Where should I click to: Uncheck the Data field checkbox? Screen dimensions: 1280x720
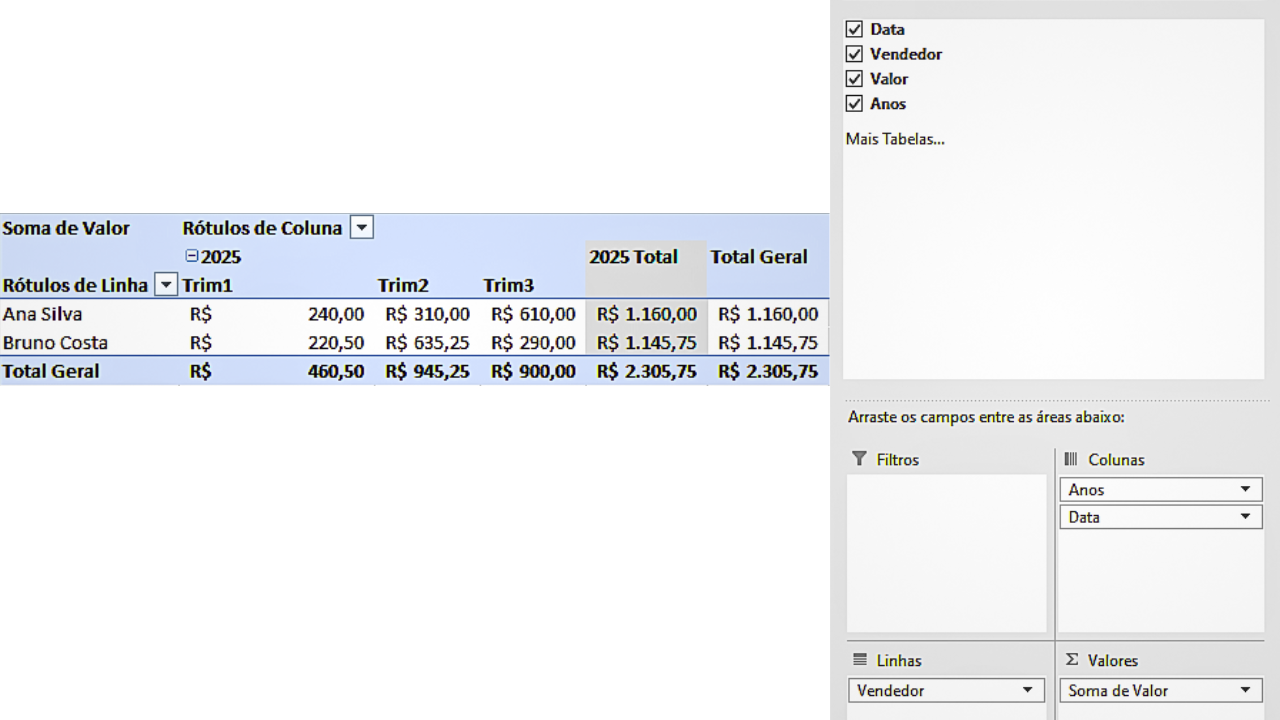(x=854, y=29)
